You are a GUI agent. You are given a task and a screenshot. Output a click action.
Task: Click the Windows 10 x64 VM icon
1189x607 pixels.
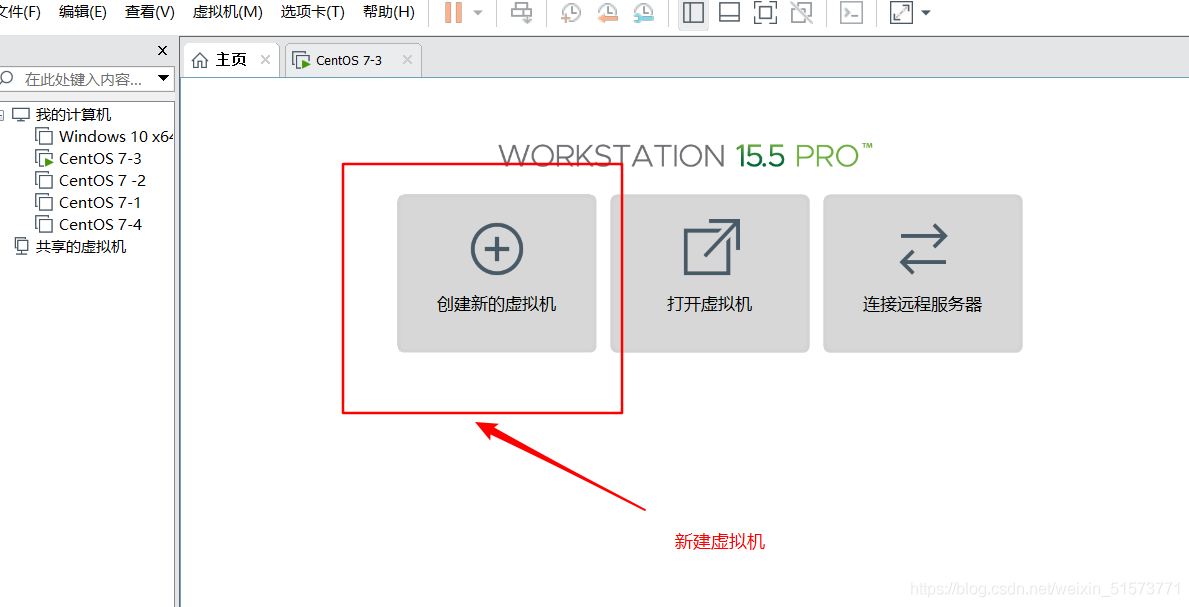(x=44, y=137)
